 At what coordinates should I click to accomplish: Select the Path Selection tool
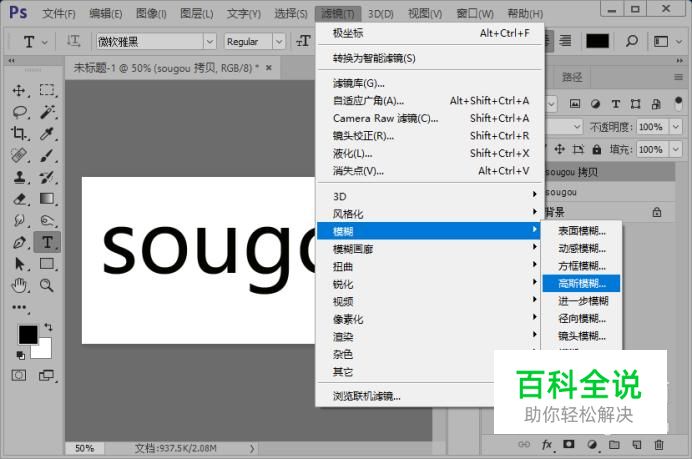tap(19, 264)
